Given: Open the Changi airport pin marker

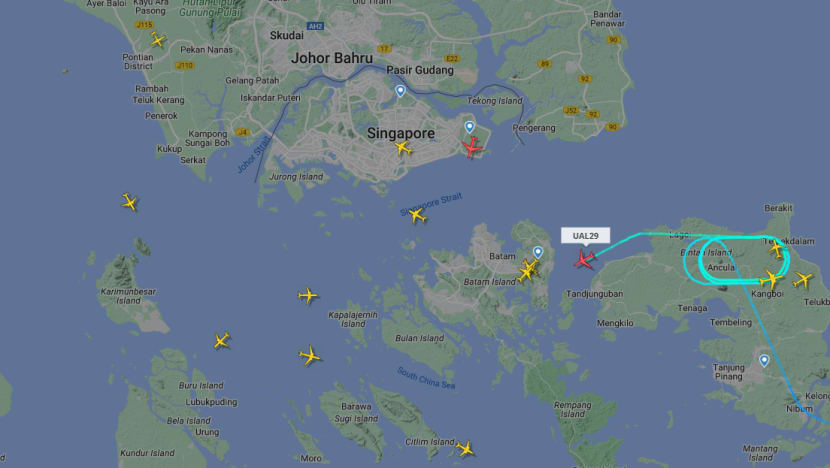Looking at the screenshot, I should 470,127.
